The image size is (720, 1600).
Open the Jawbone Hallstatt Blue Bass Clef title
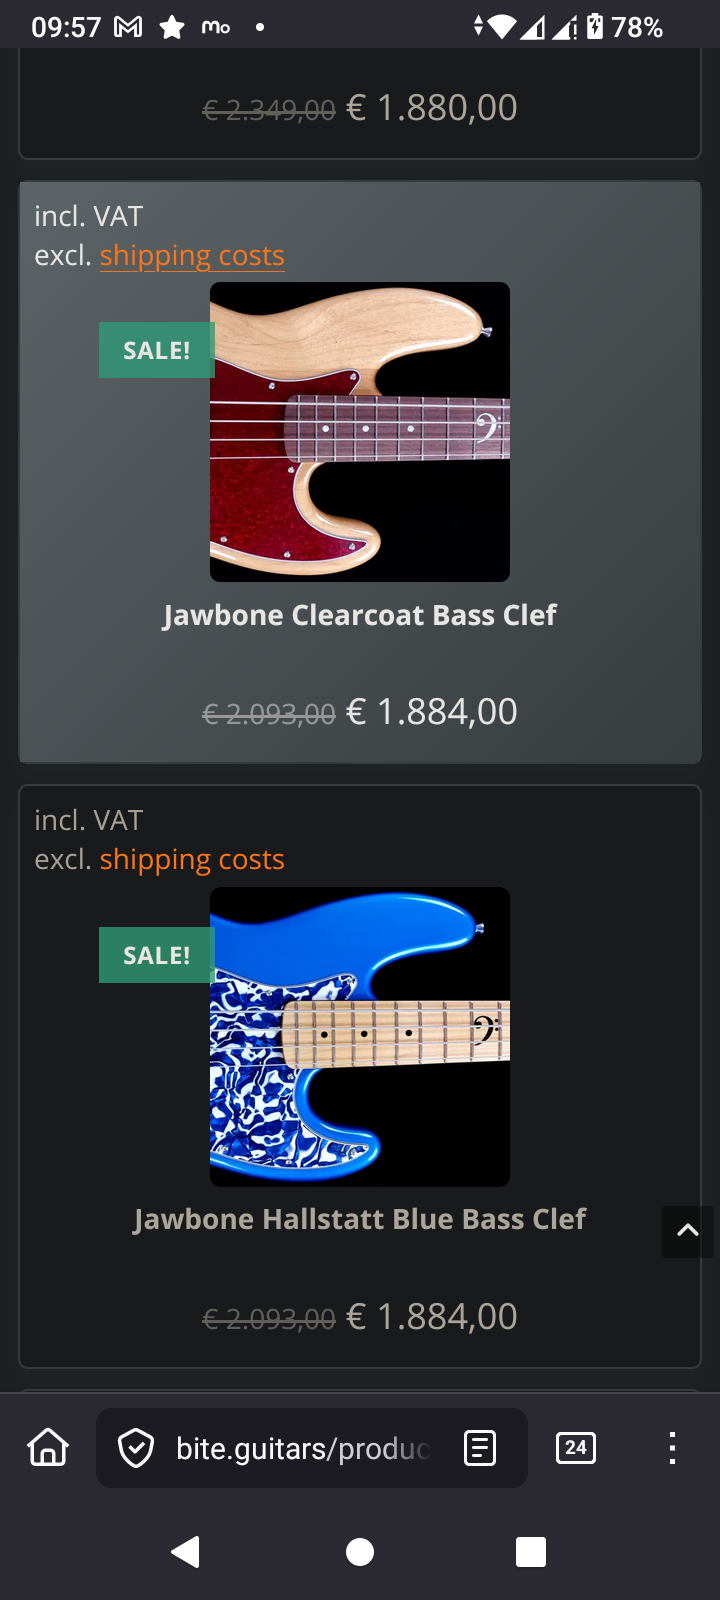pos(360,1219)
